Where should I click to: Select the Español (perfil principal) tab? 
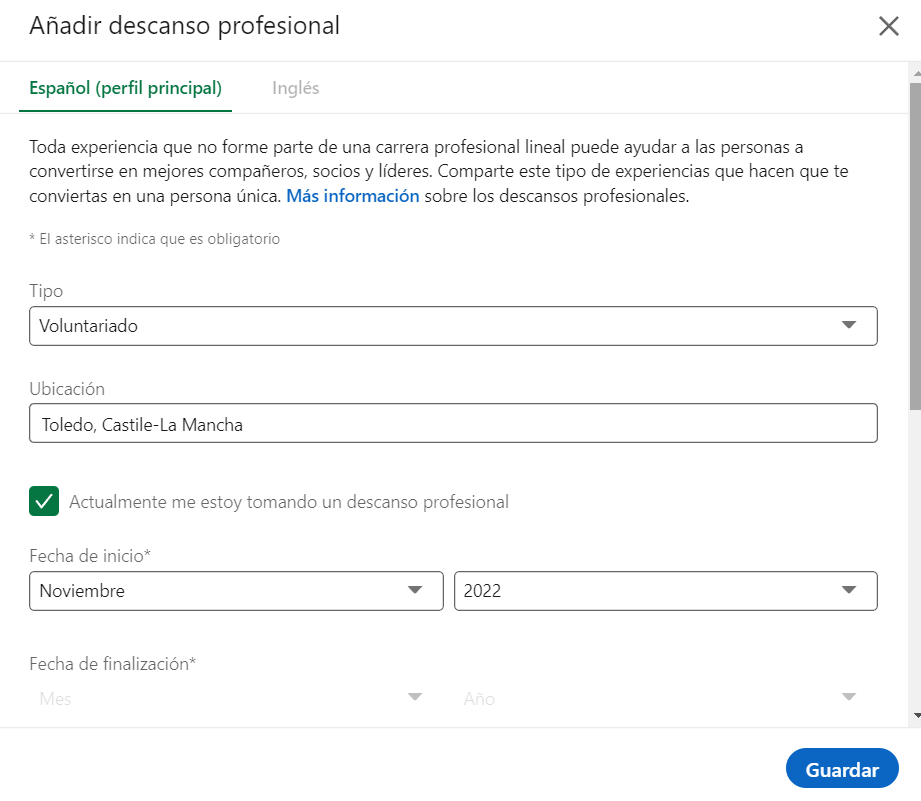coord(126,88)
